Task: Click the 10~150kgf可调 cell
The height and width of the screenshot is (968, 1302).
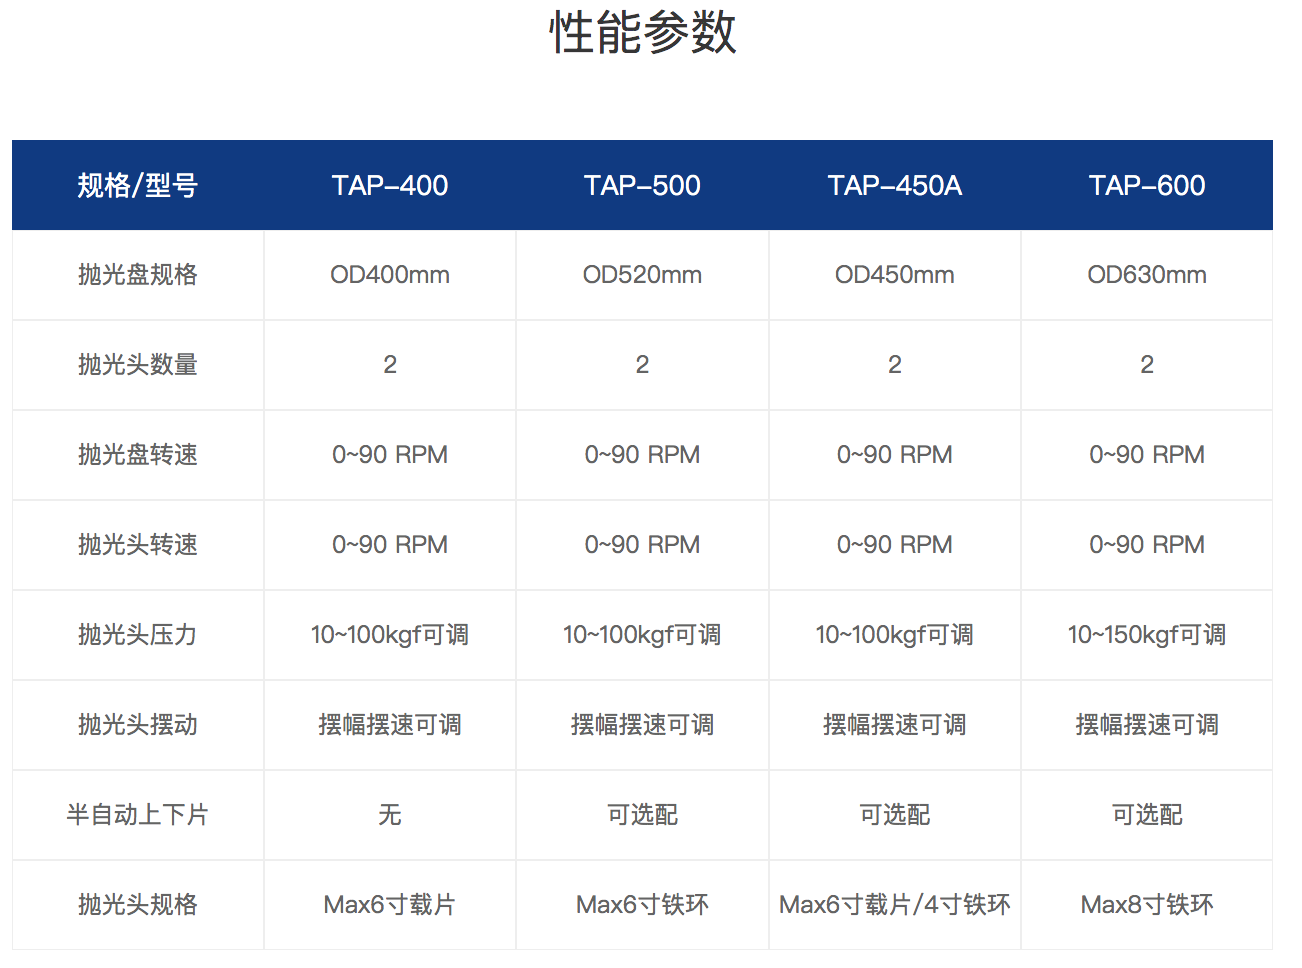Action: tap(1147, 635)
